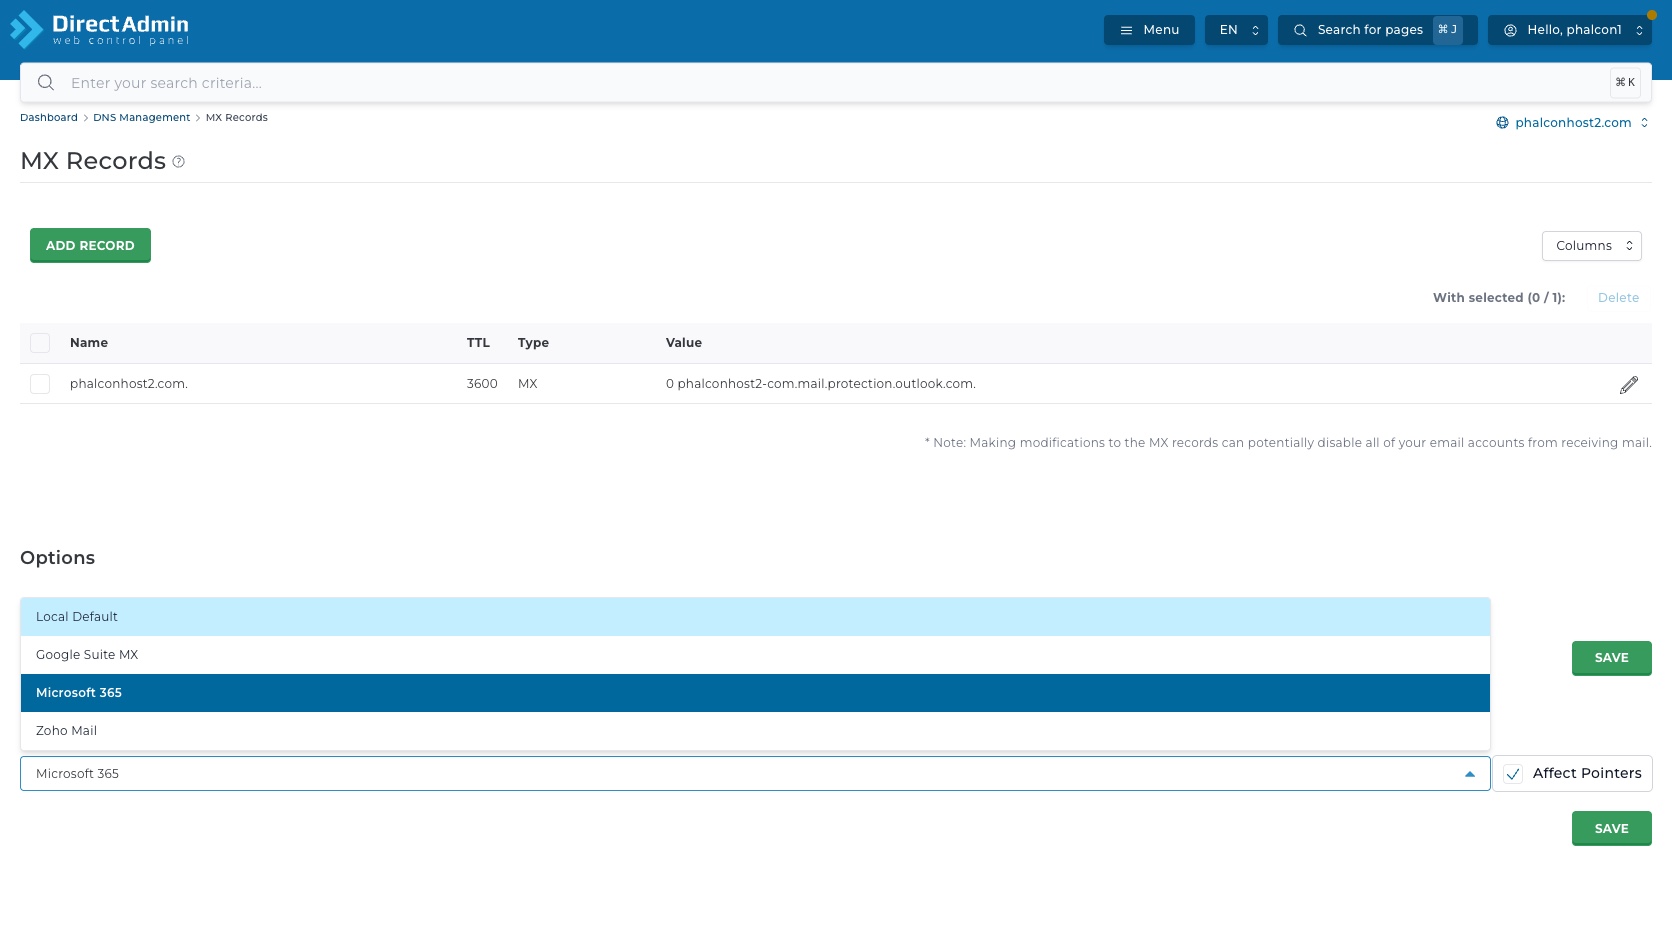Click MX Records breadcrumb text
This screenshot has width=1672, height=941.
(x=237, y=118)
